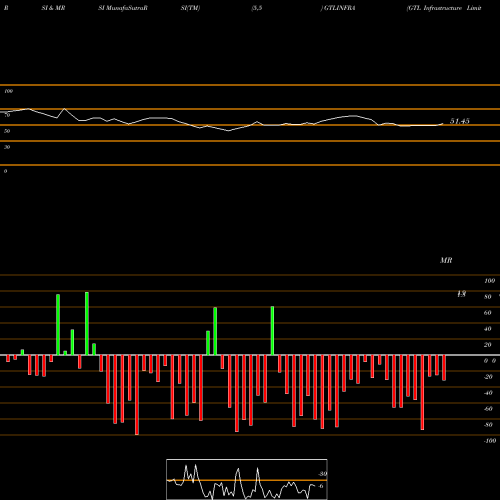500x500 pixels.
Task: Click the 51.45 RSI value label
Action: [x=460, y=121]
